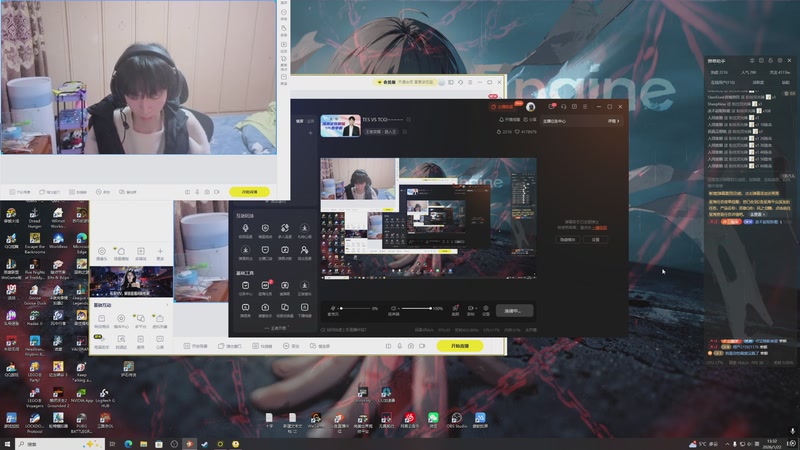Click the first item in the yellow window's bottom toolbar
The height and width of the screenshot is (450, 800).
(195, 346)
